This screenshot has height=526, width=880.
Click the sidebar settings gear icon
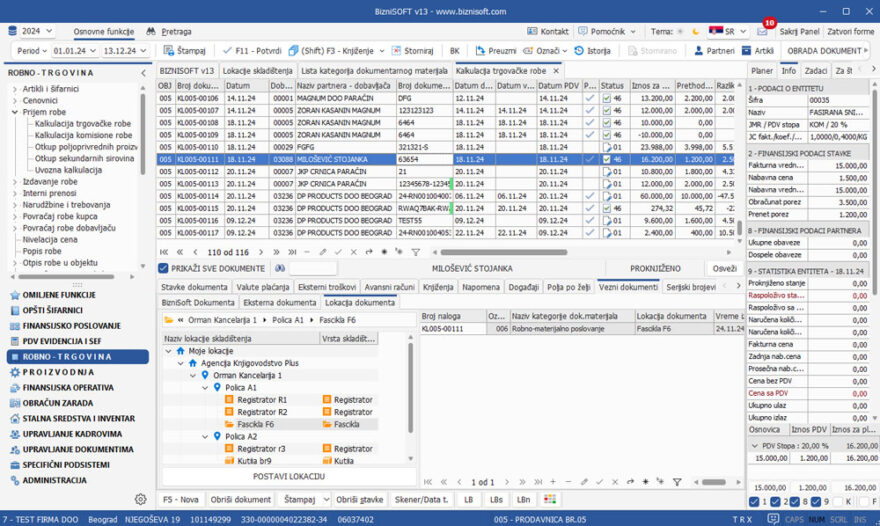click(x=140, y=498)
